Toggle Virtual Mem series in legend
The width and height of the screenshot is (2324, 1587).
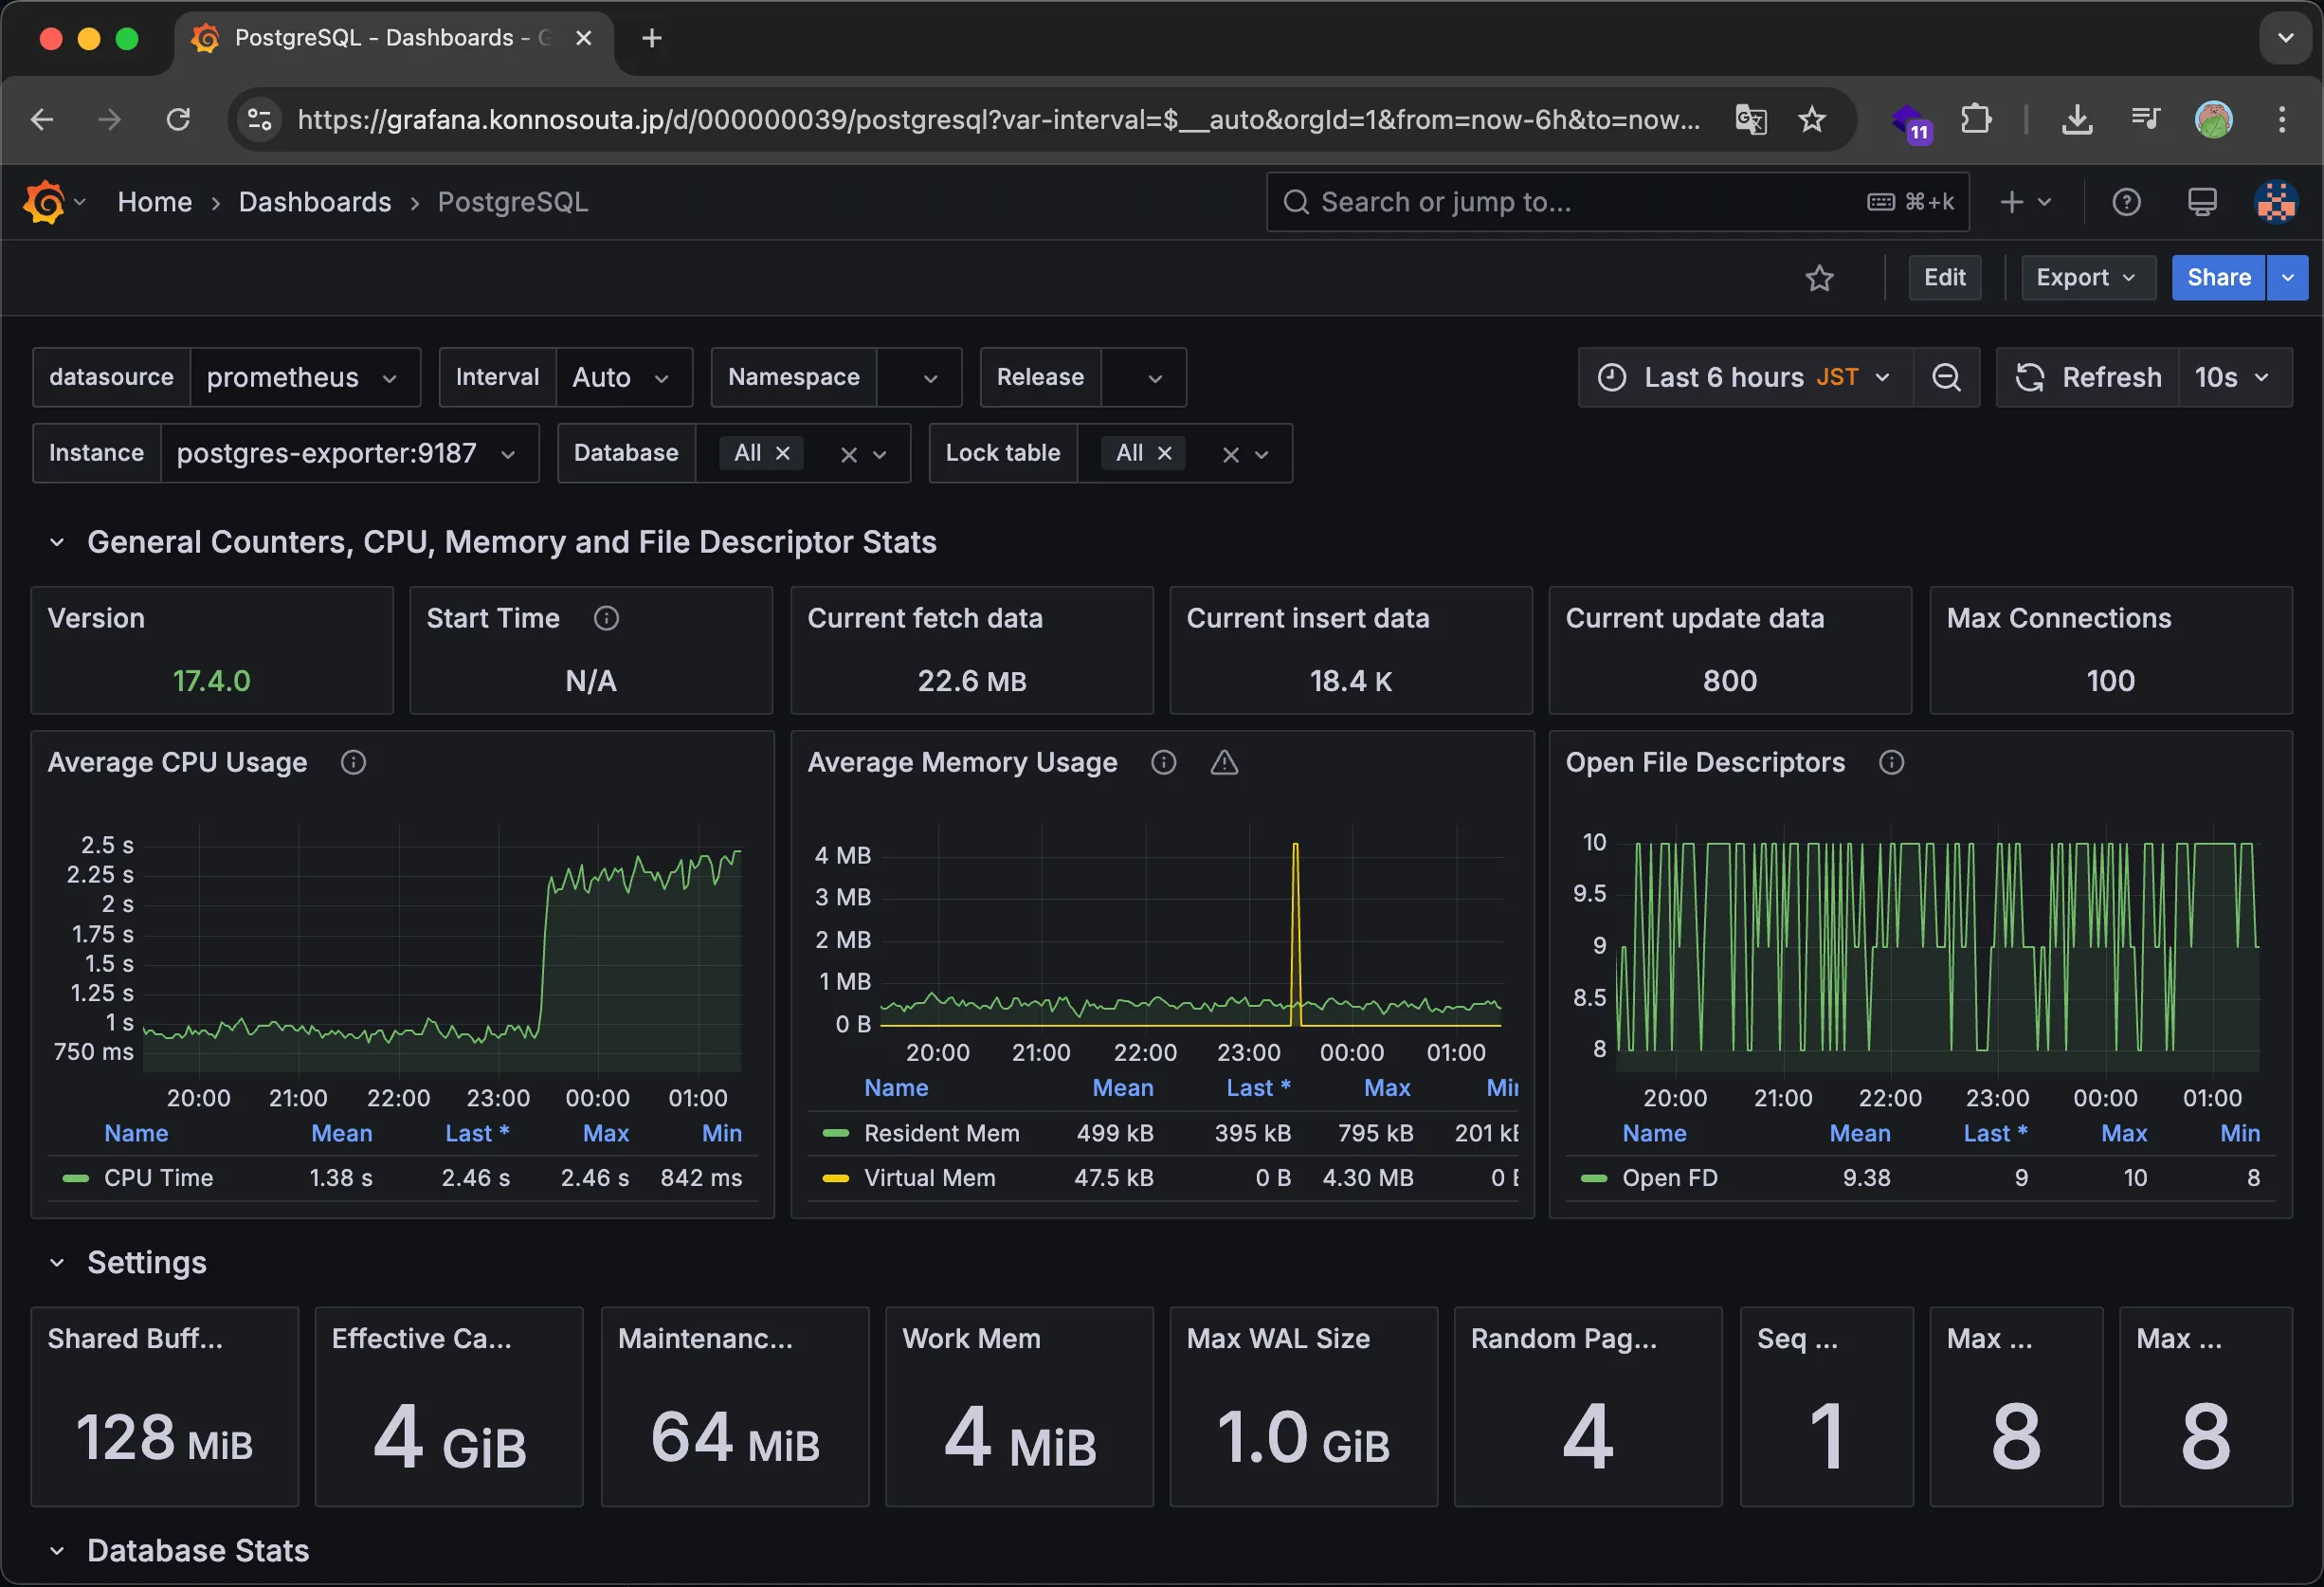(928, 1178)
